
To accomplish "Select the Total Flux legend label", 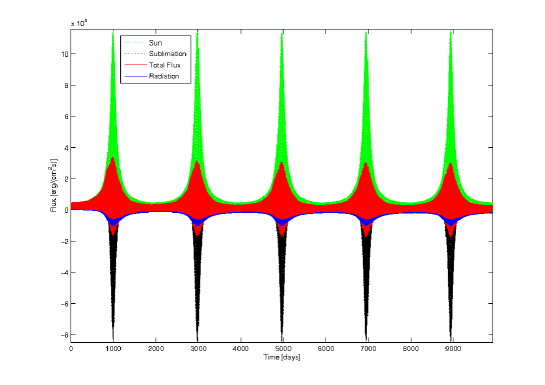I will click(165, 65).
